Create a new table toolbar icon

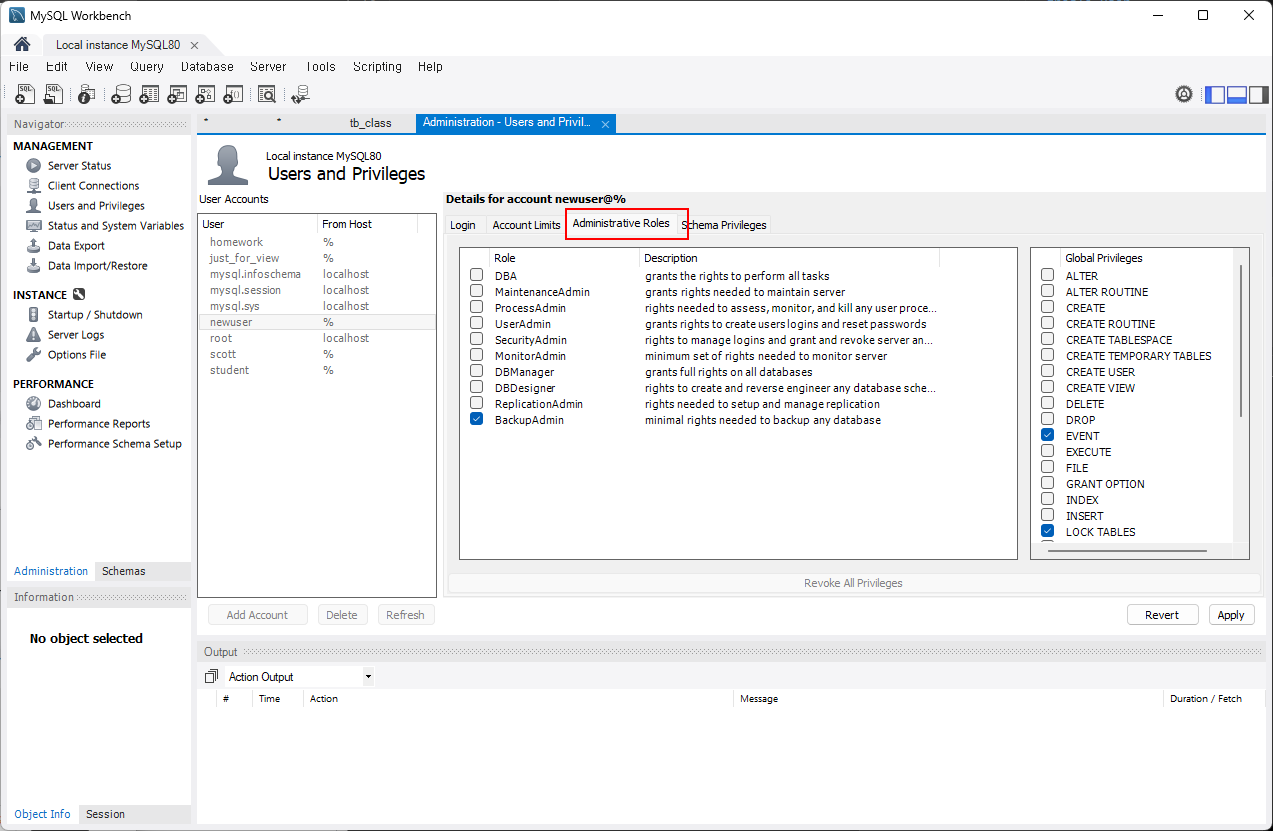coord(149,94)
